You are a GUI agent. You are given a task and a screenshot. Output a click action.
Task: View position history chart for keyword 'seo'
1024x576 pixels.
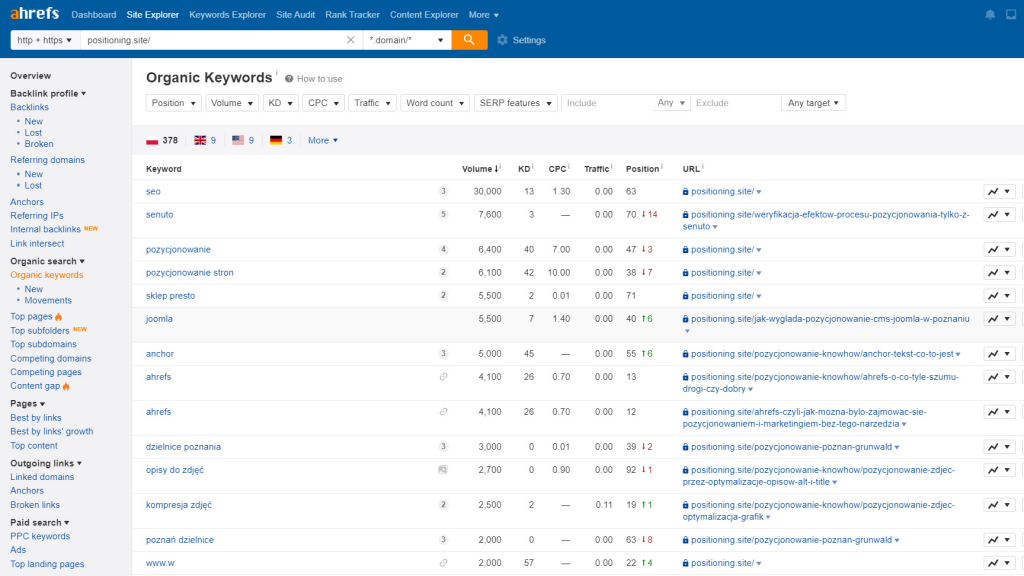point(992,191)
